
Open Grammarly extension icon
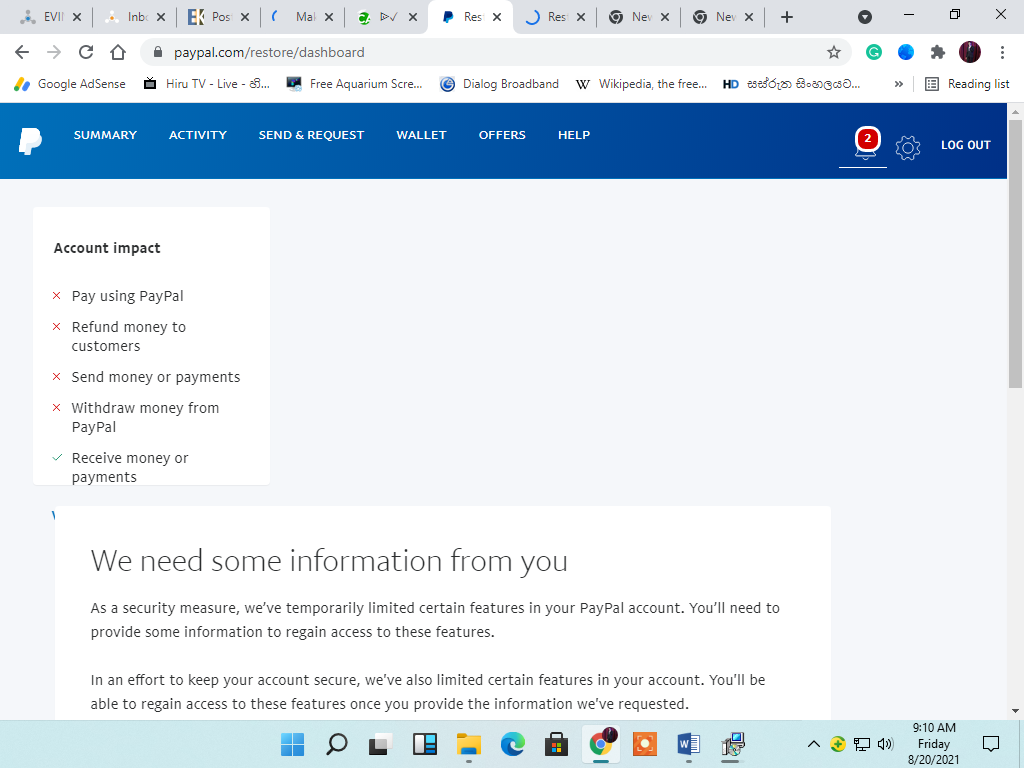pos(874,52)
